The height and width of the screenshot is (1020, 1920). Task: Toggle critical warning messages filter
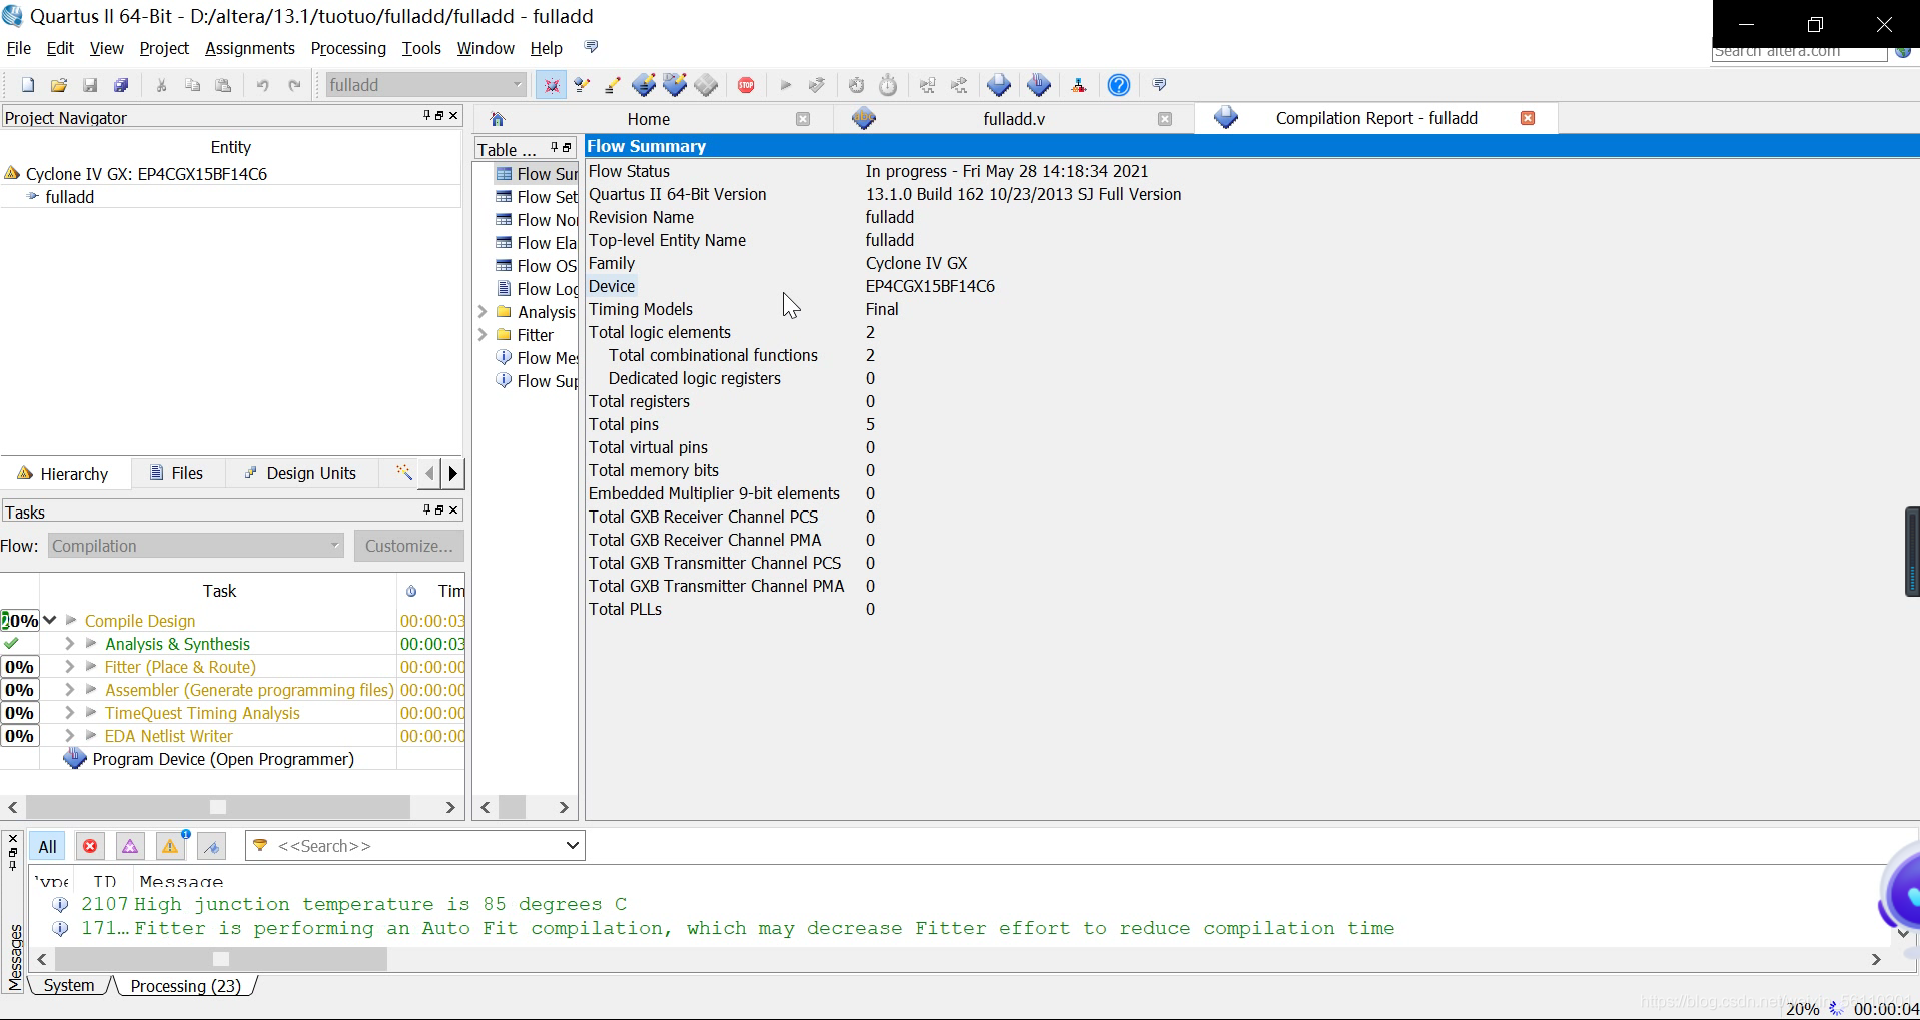(130, 846)
